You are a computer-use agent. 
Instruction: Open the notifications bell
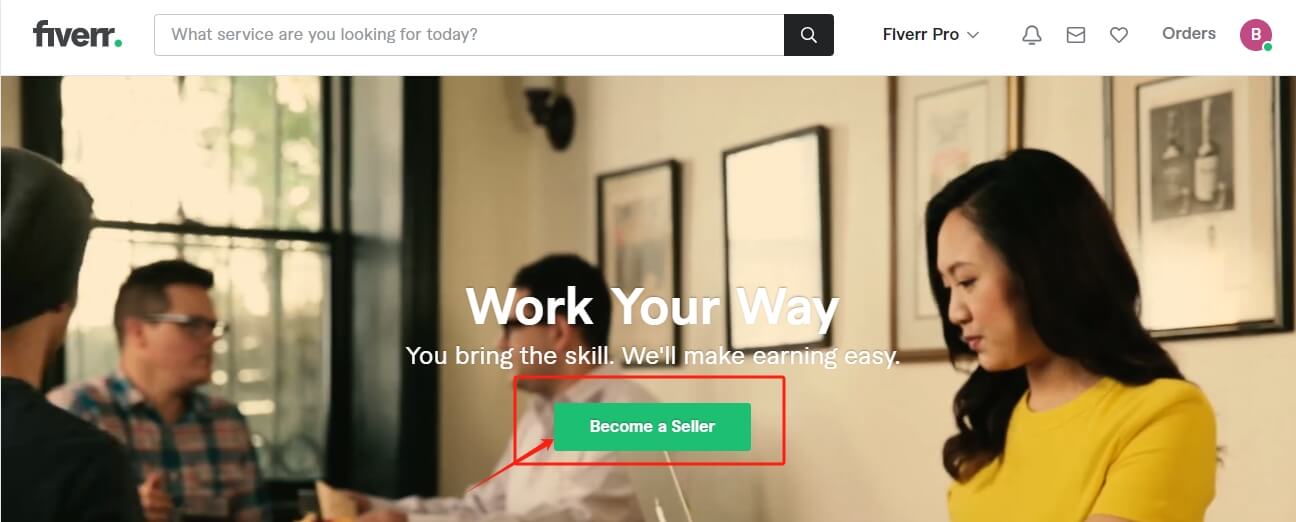(1032, 35)
